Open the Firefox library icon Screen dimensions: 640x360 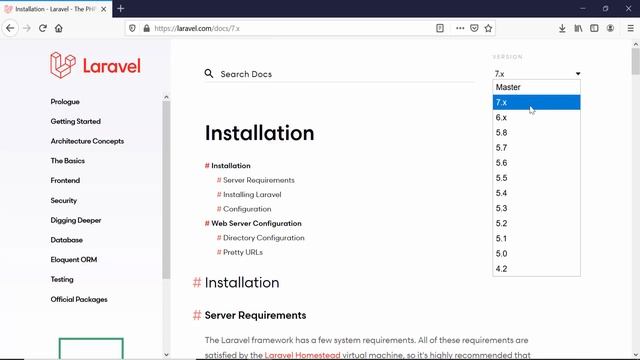[x=578, y=28]
